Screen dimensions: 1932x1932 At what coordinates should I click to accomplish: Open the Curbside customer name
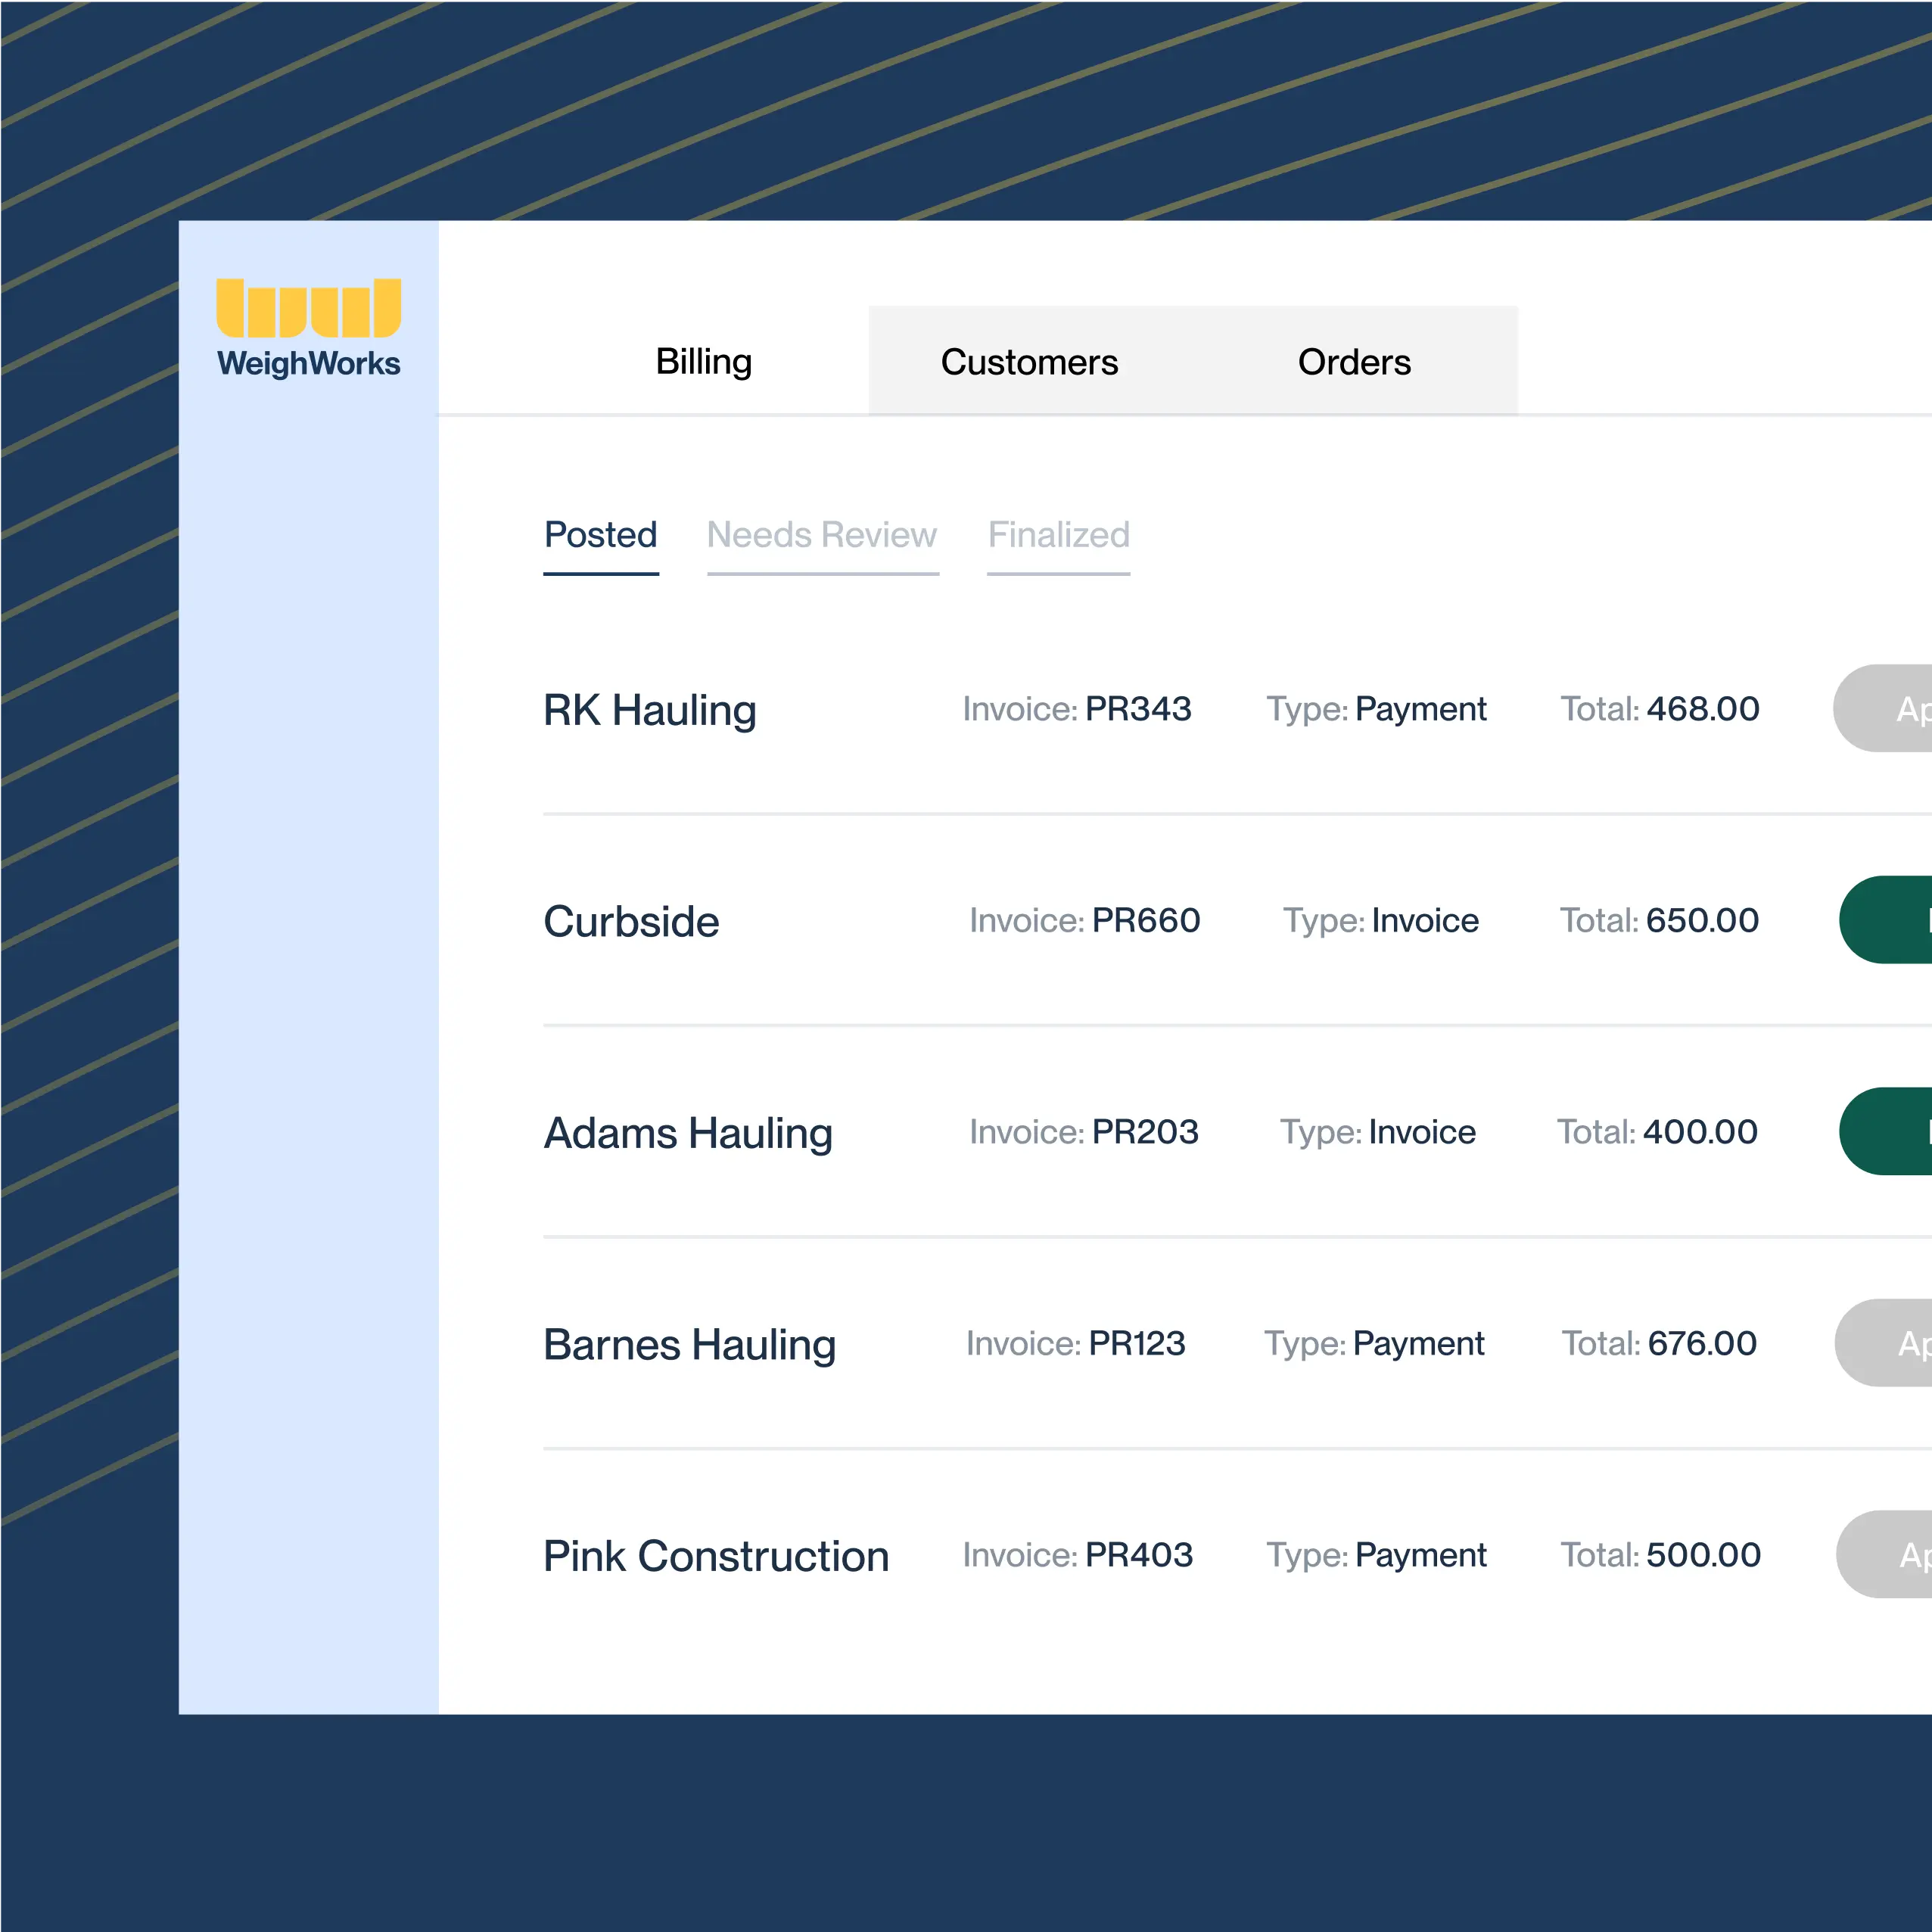point(631,921)
